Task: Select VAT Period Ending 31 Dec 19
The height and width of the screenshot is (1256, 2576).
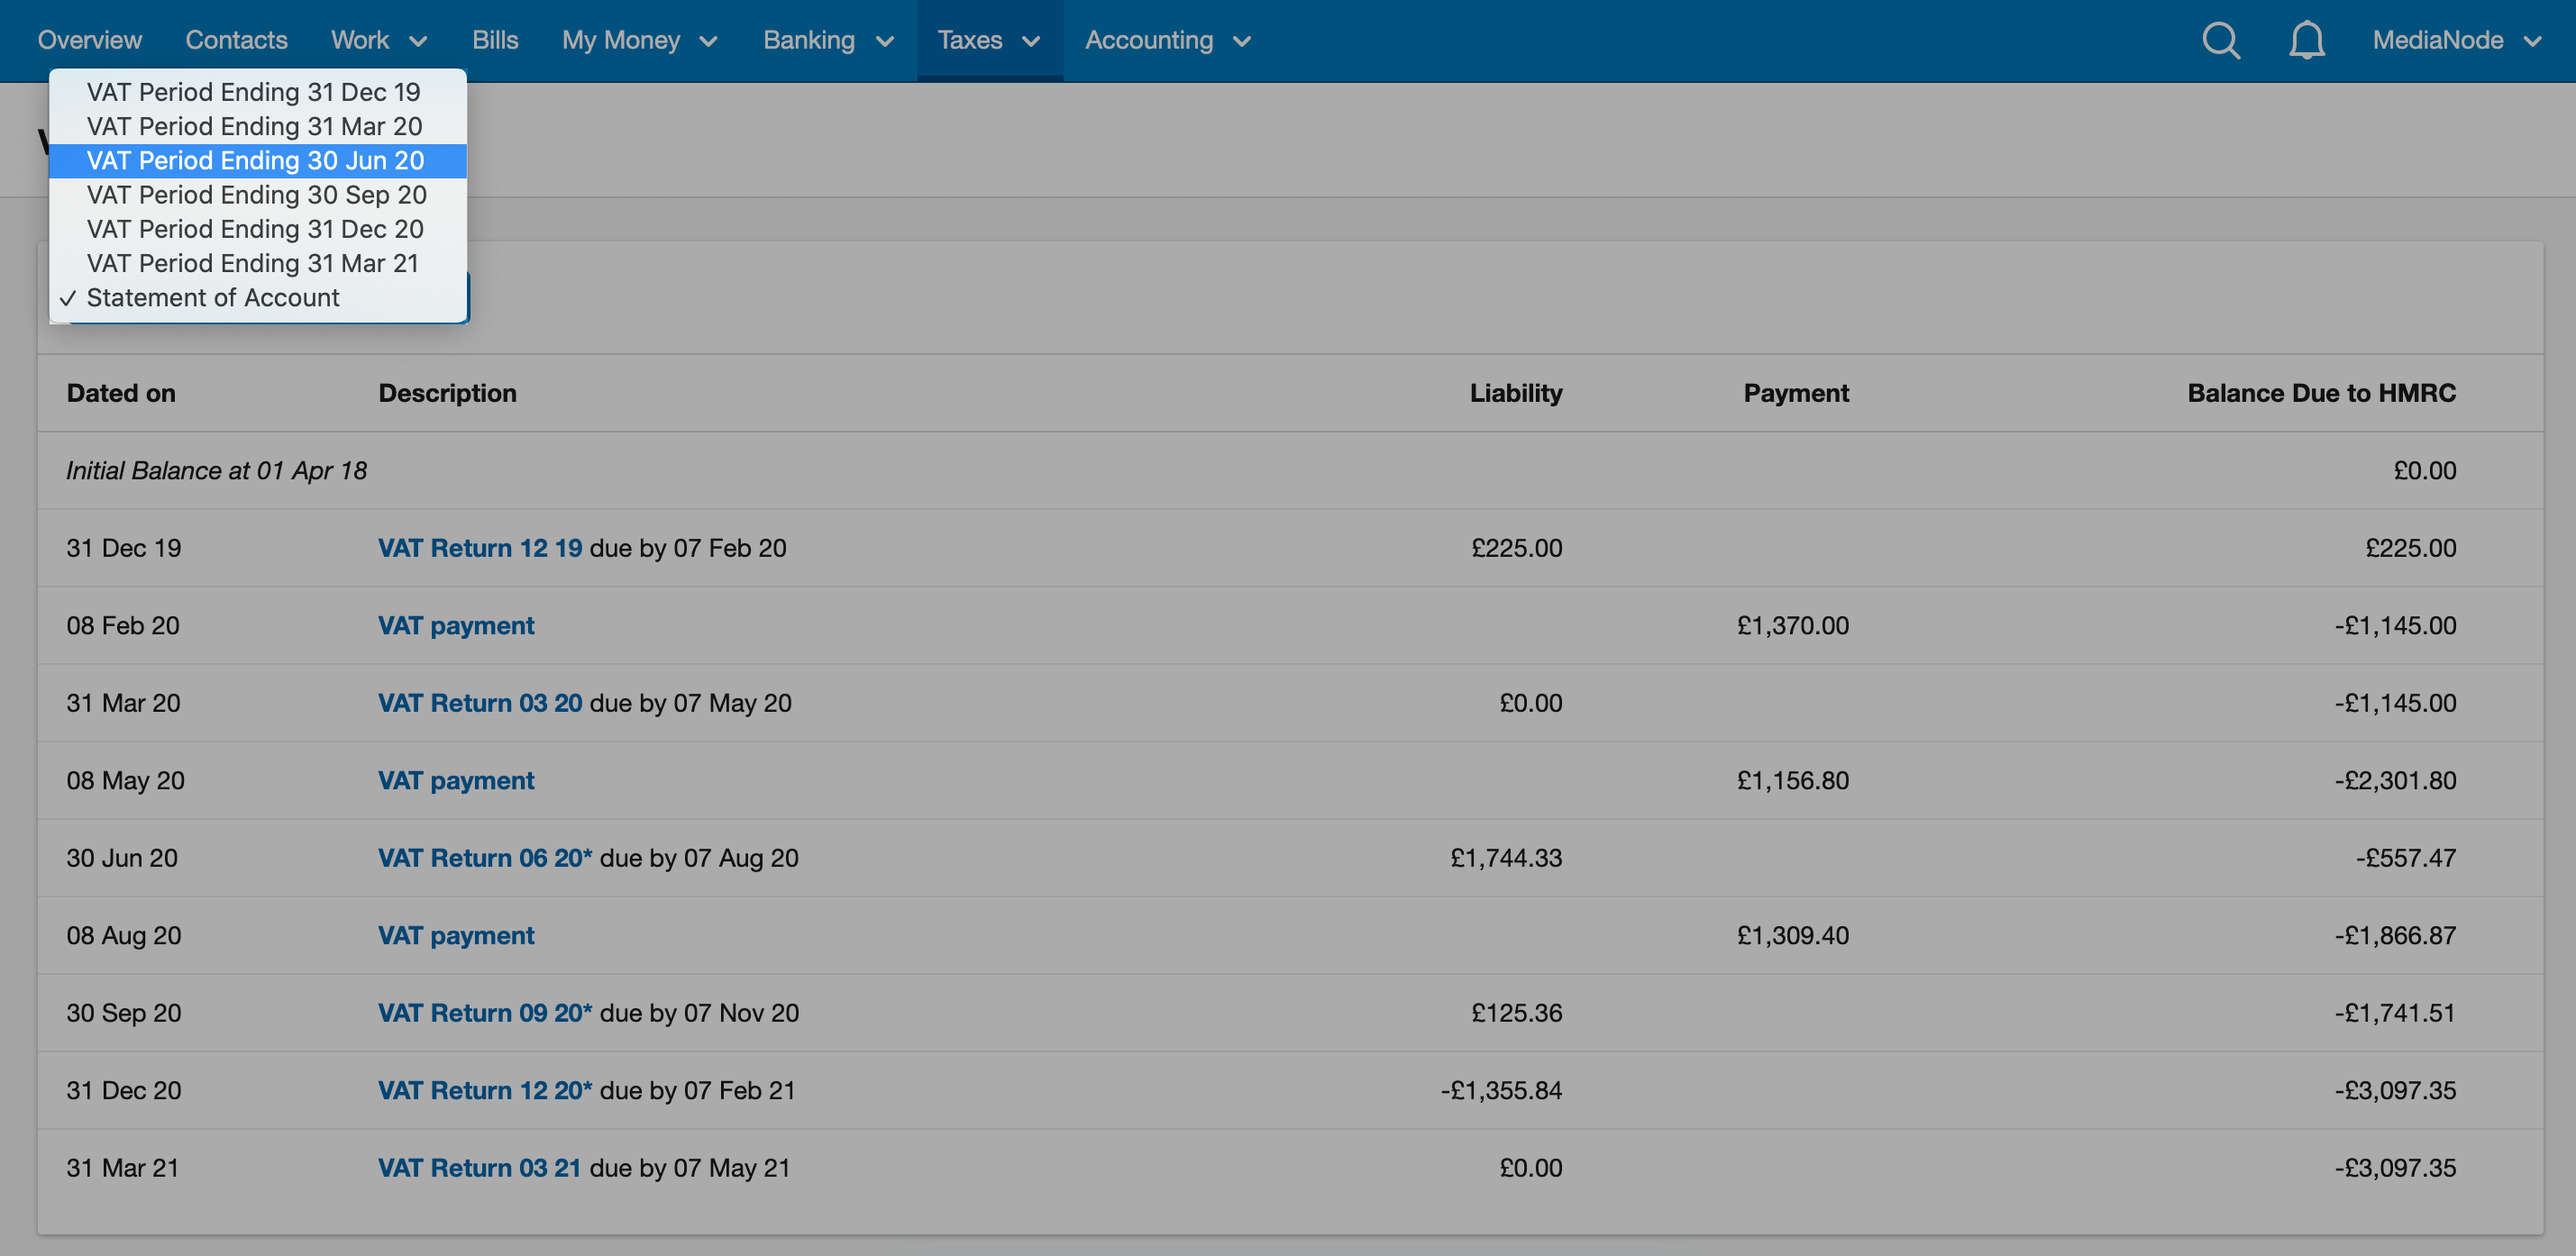Action: tap(258, 92)
